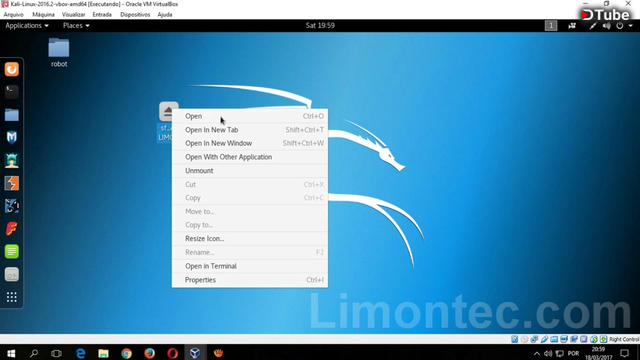Image resolution: width=640 pixels, height=360 pixels.
Task: Open Kali power icon in top bar
Action: (x=620, y=26)
